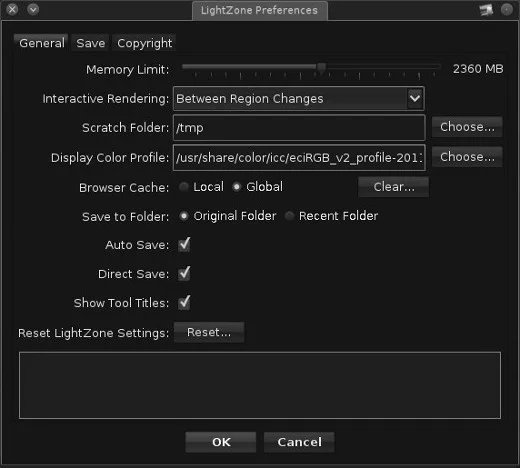This screenshot has height=468, width=520.
Task: Click the Memory Limit slider handle
Action: tap(321, 68)
